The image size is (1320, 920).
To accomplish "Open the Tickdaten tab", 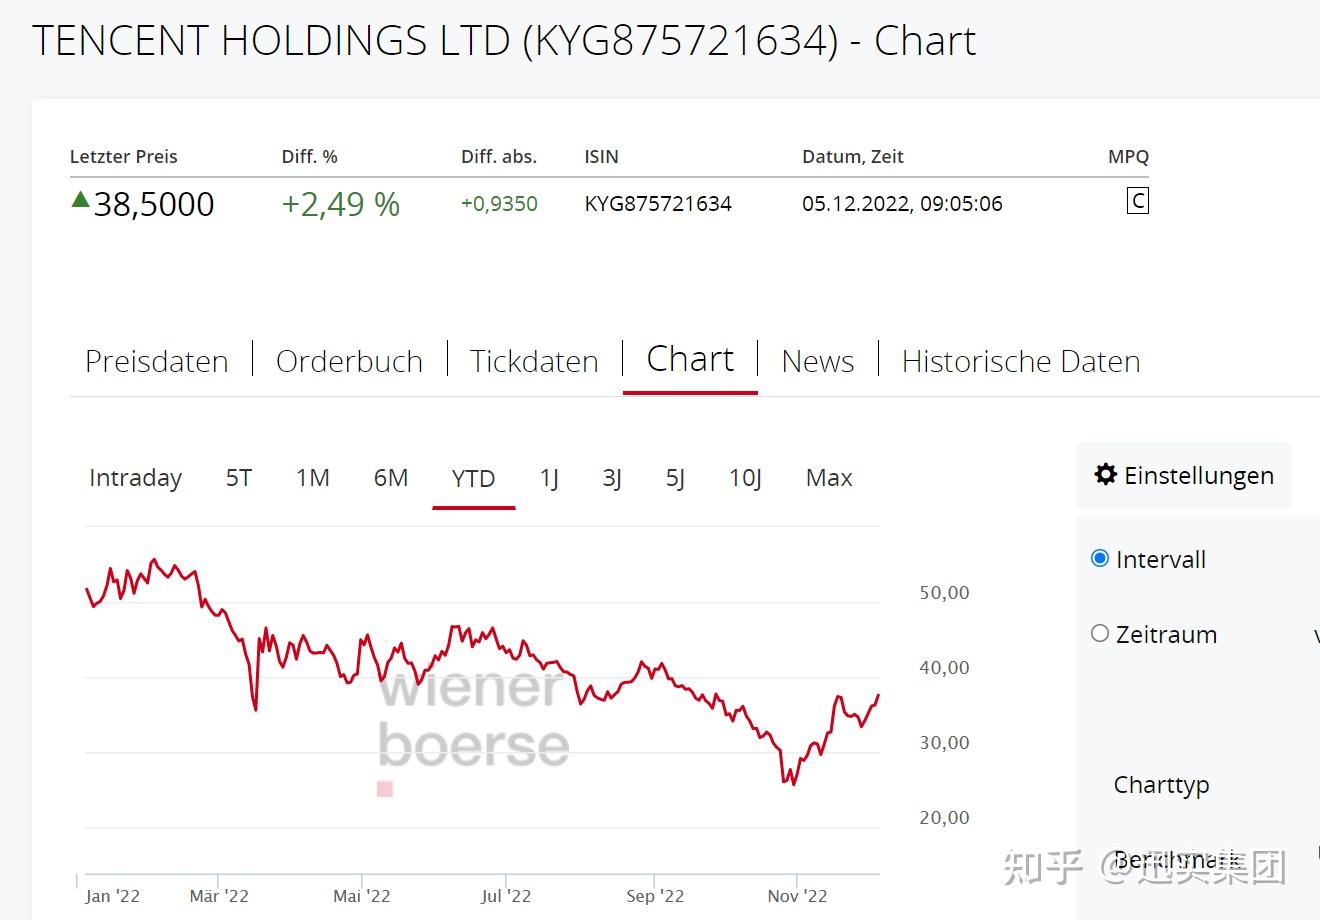I will 534,361.
